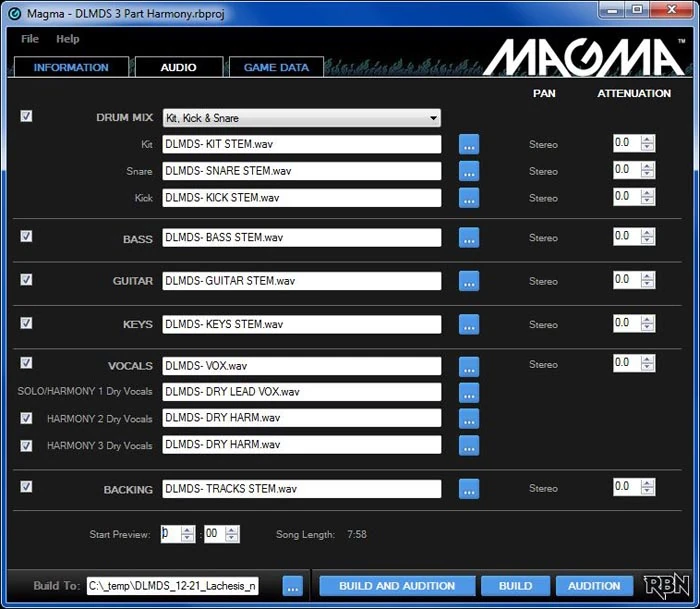
Task: Click the Kit file name field
Action: (x=302, y=144)
